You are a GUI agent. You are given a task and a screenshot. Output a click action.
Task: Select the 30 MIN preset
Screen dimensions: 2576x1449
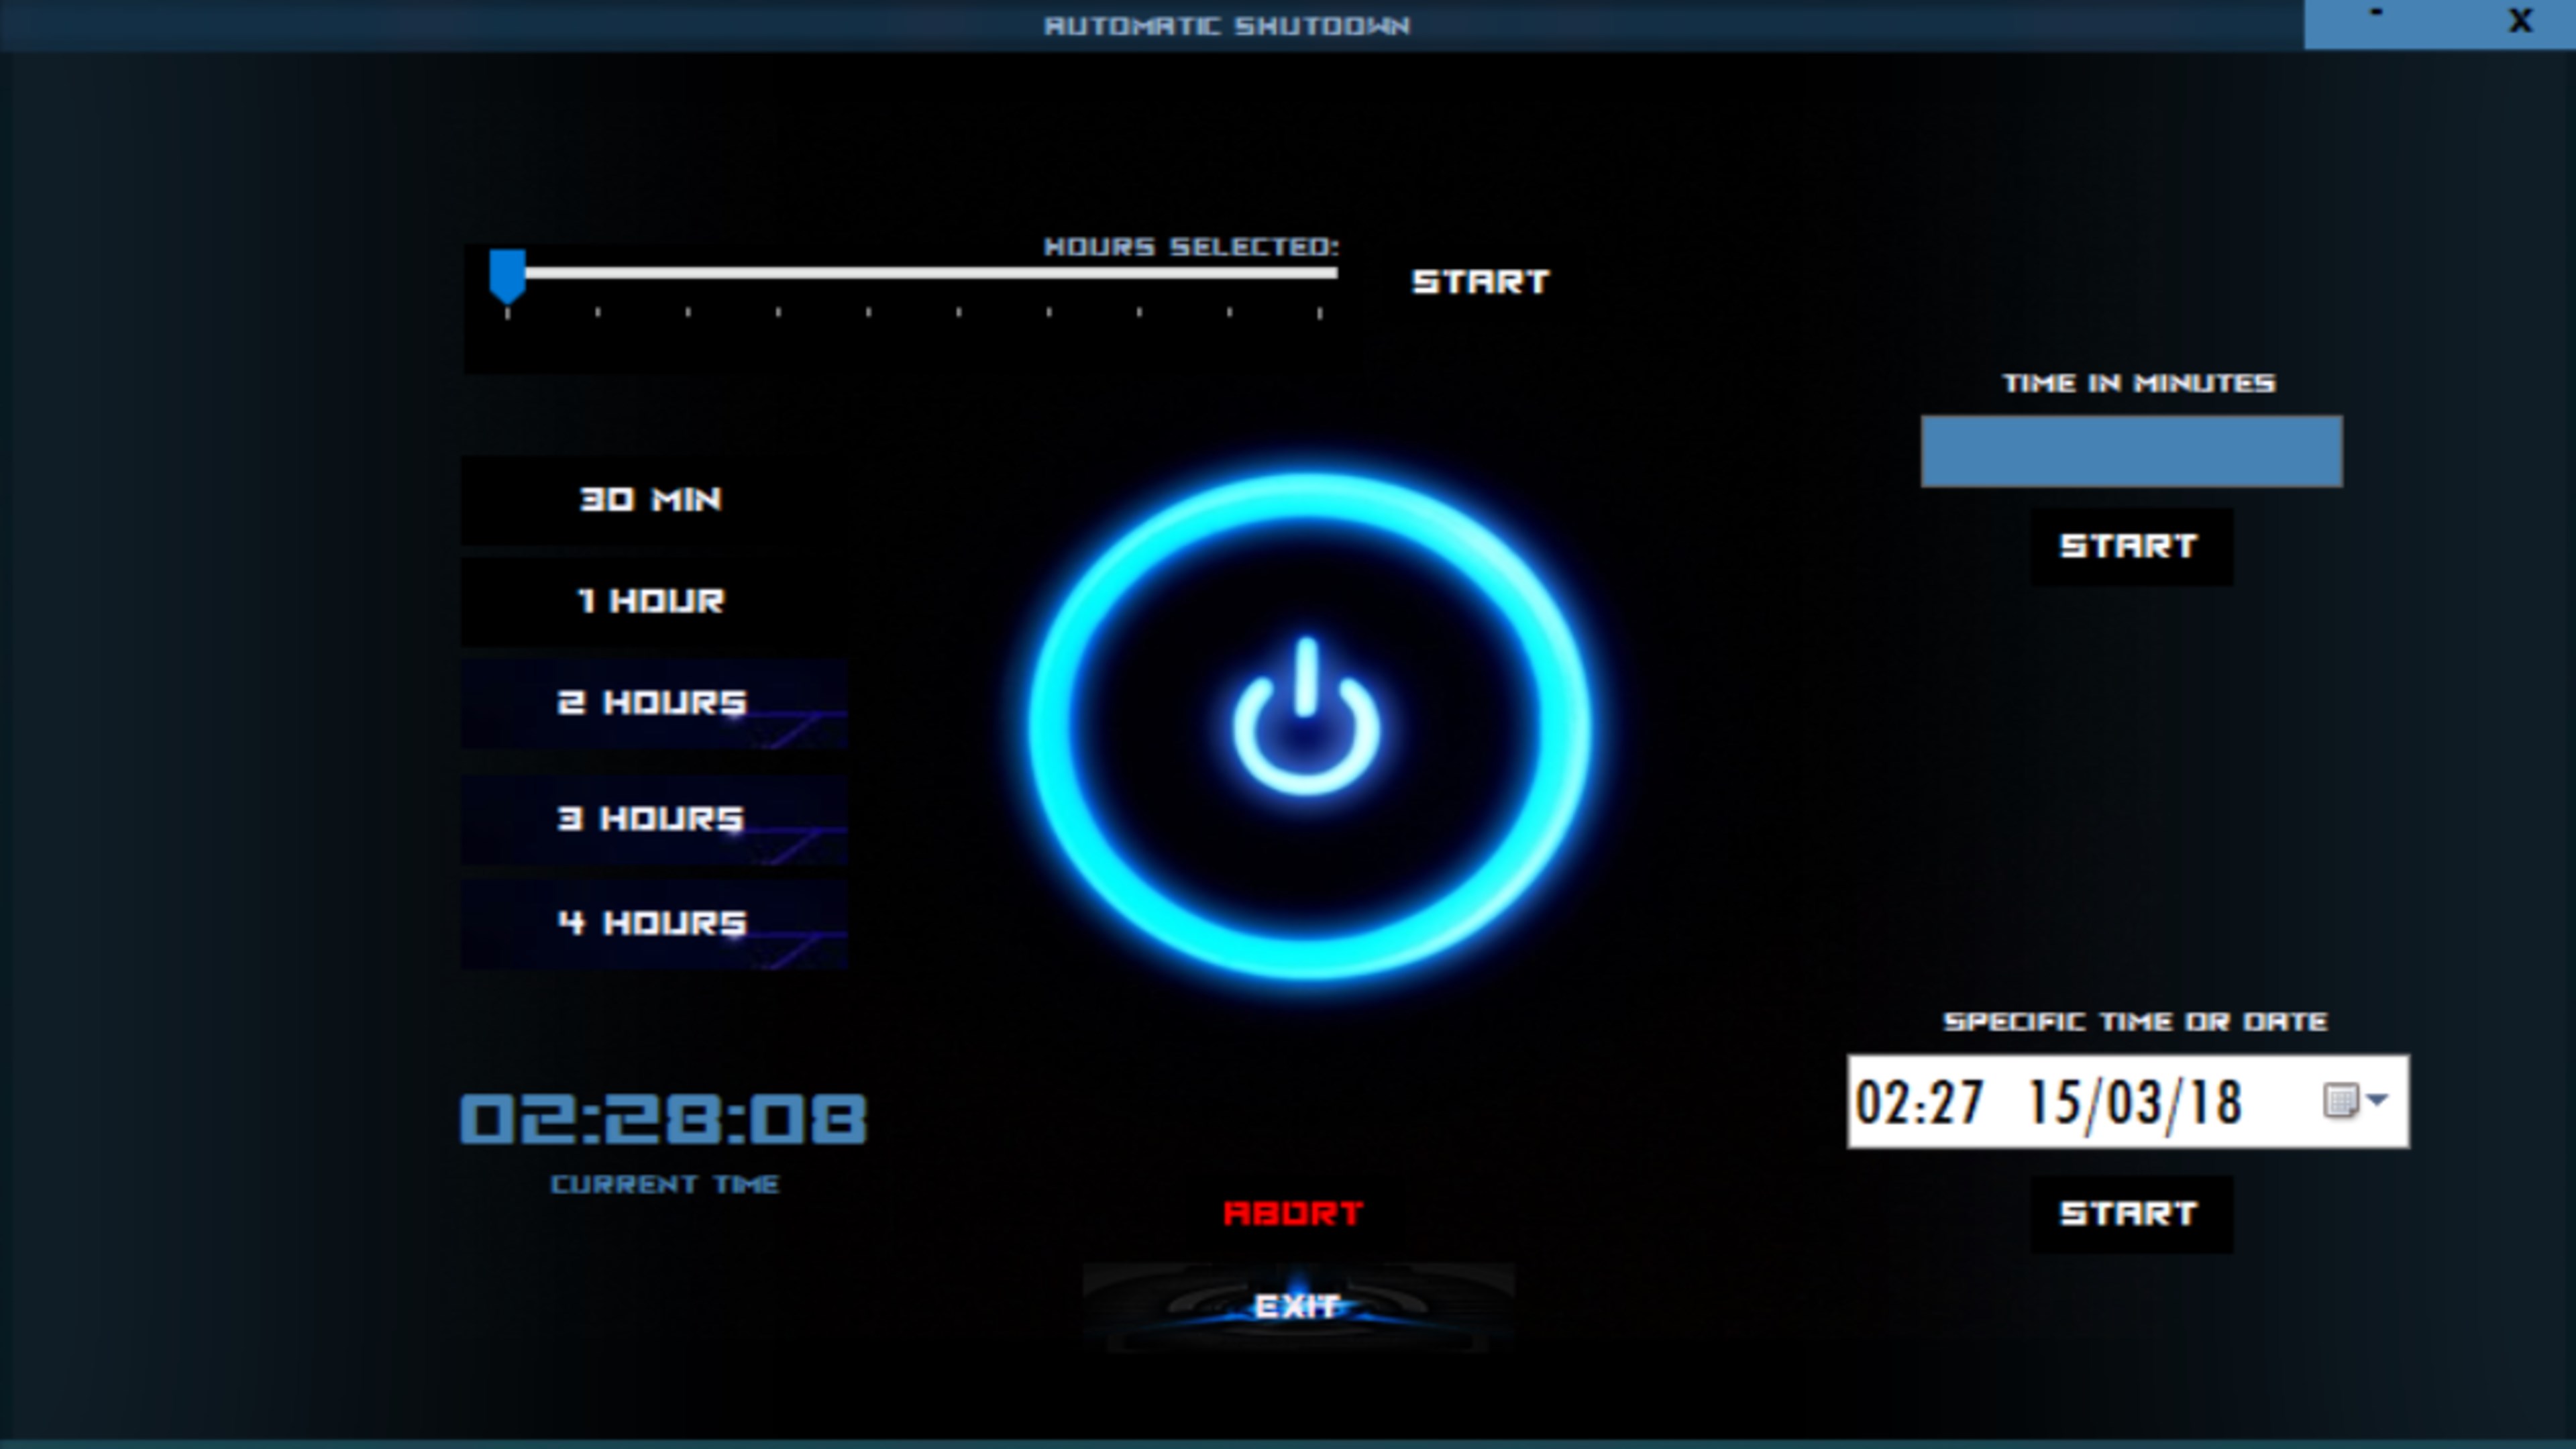point(652,500)
